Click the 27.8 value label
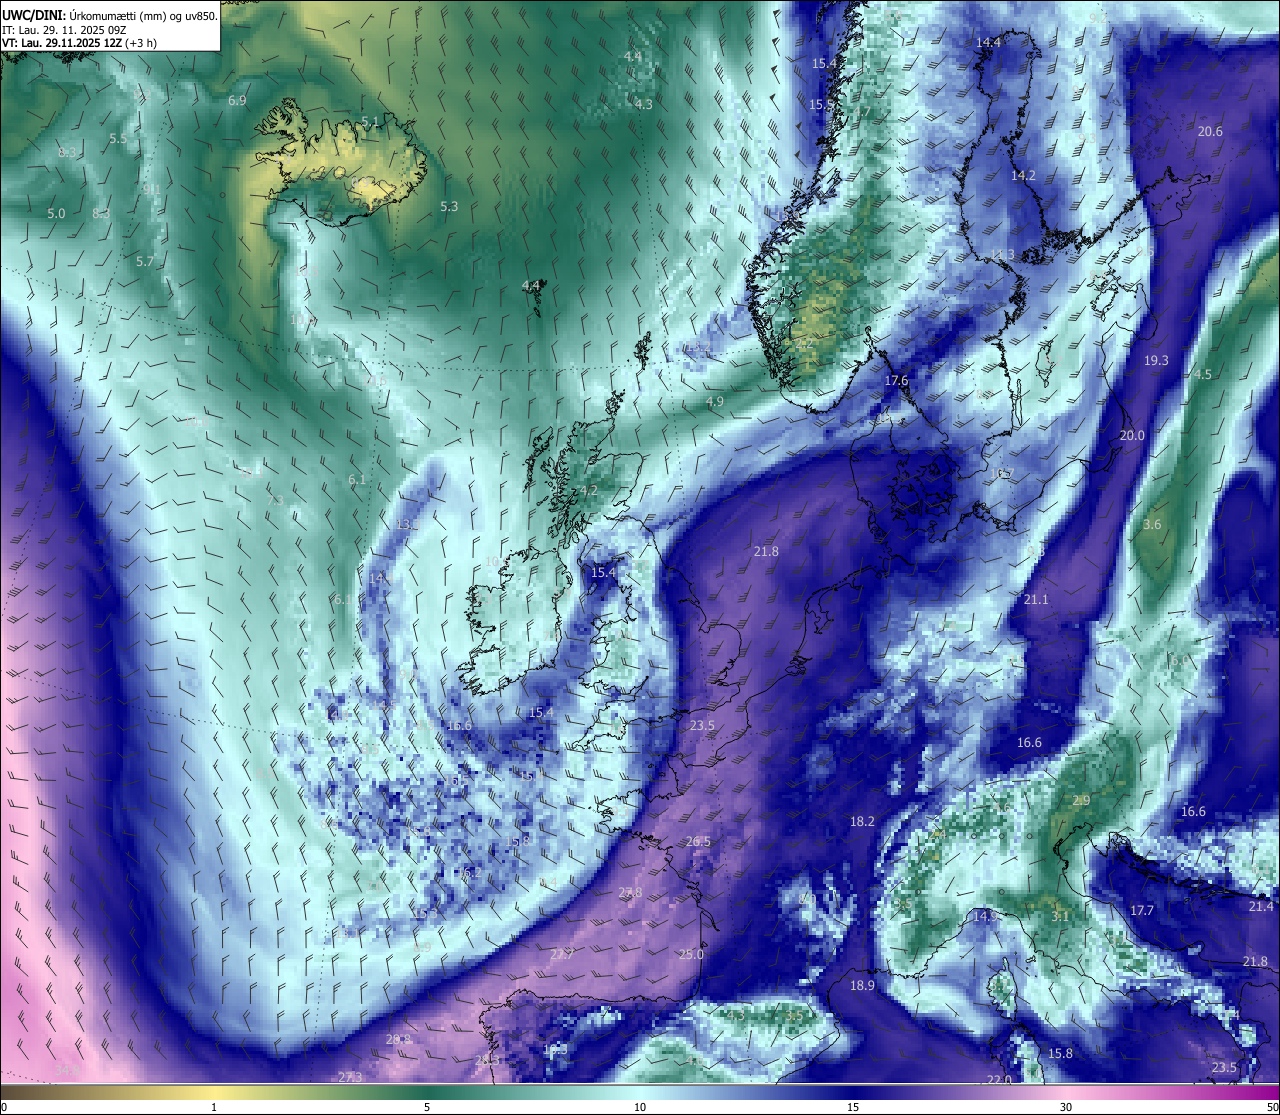This screenshot has width=1280, height=1115. coord(630,893)
